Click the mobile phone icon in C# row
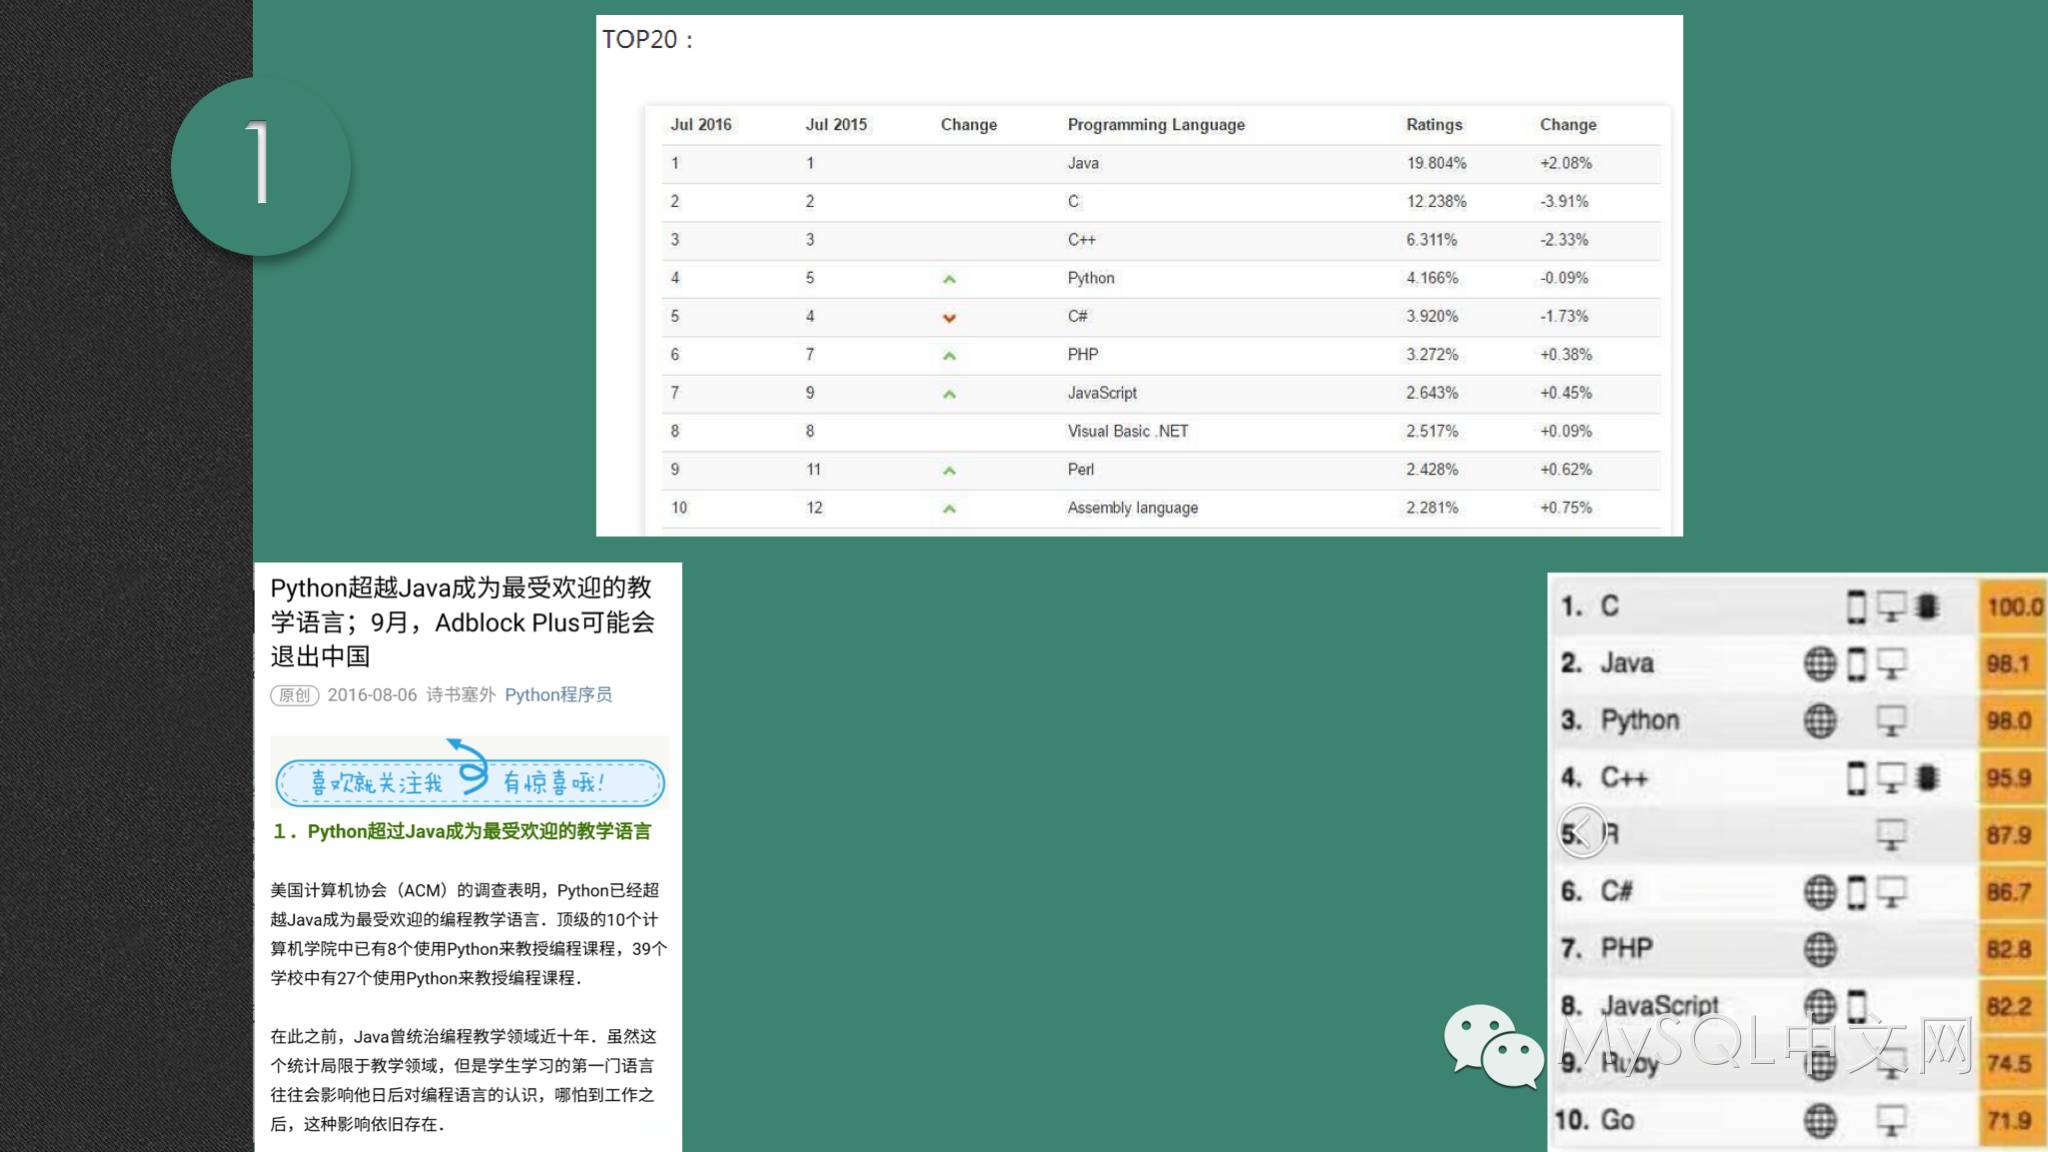 [x=1856, y=891]
